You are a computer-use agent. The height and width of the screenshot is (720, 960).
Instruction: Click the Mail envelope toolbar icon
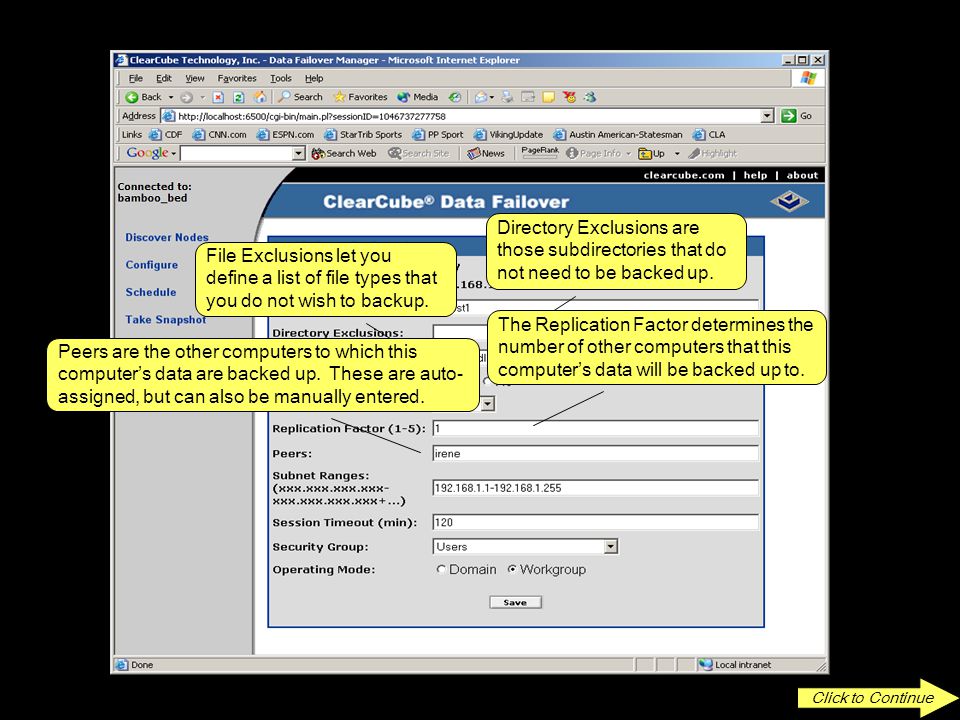point(481,97)
